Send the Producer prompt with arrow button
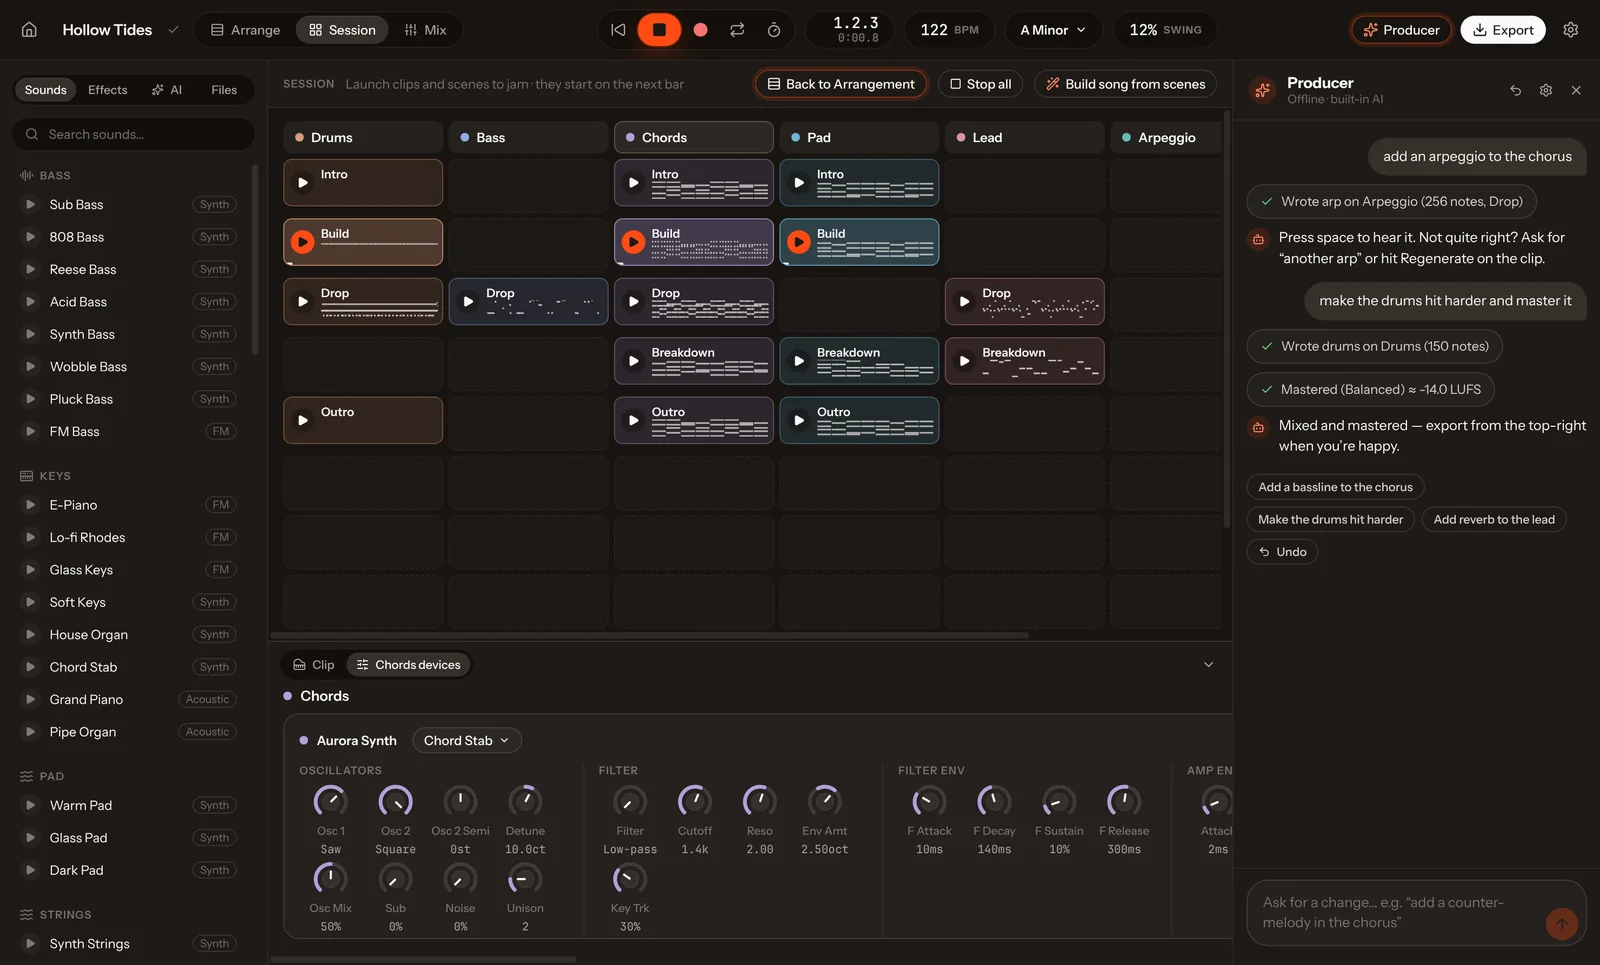 (x=1562, y=924)
